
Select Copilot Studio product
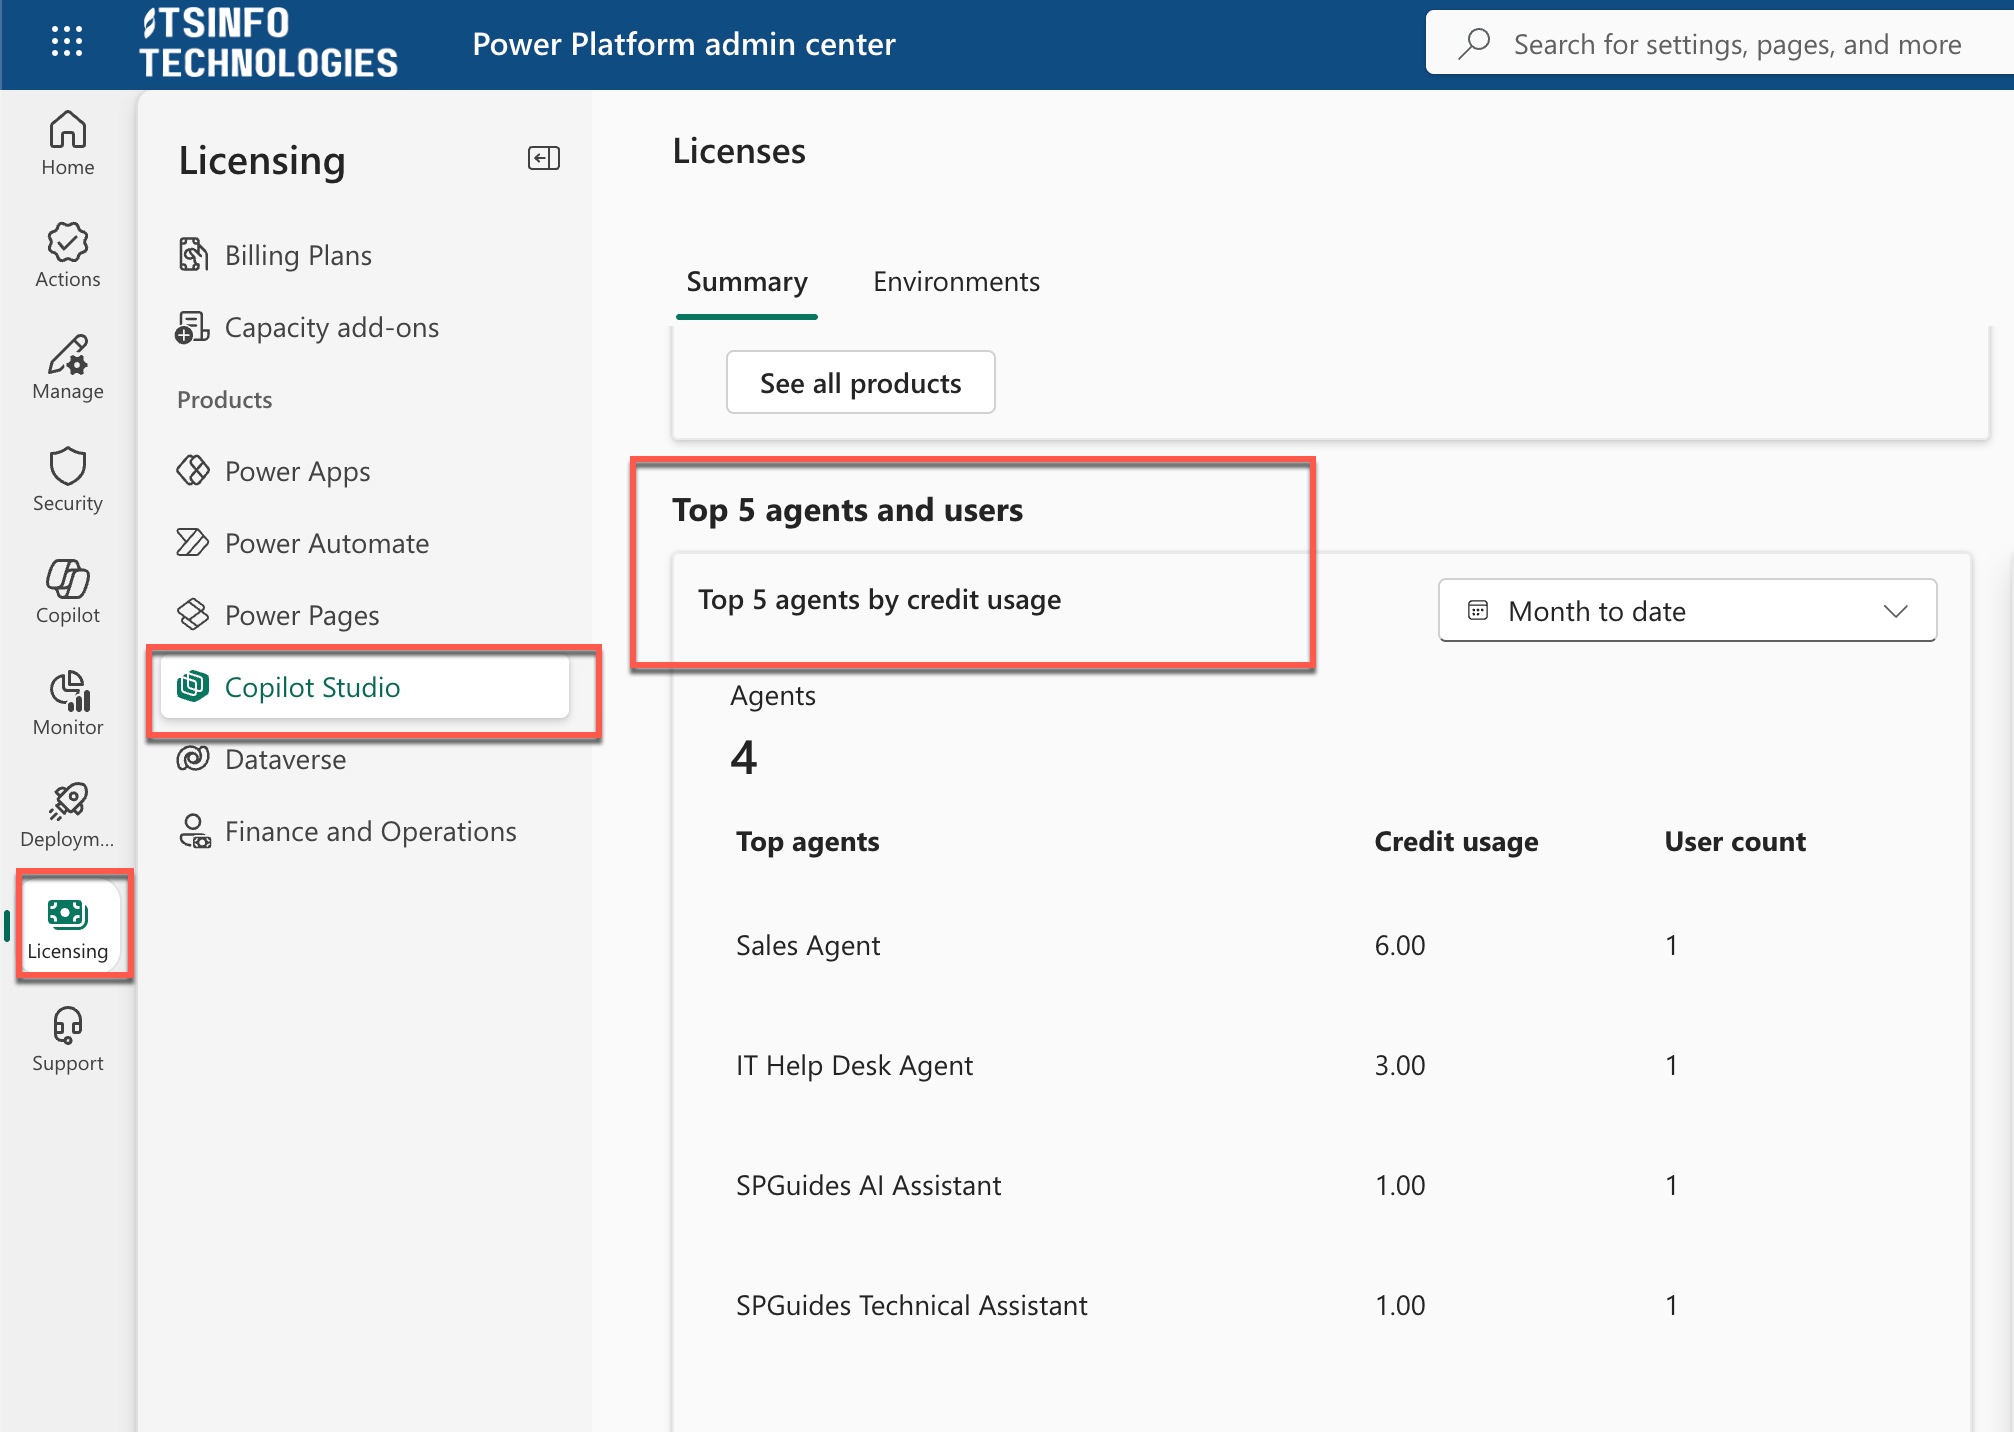(x=364, y=687)
